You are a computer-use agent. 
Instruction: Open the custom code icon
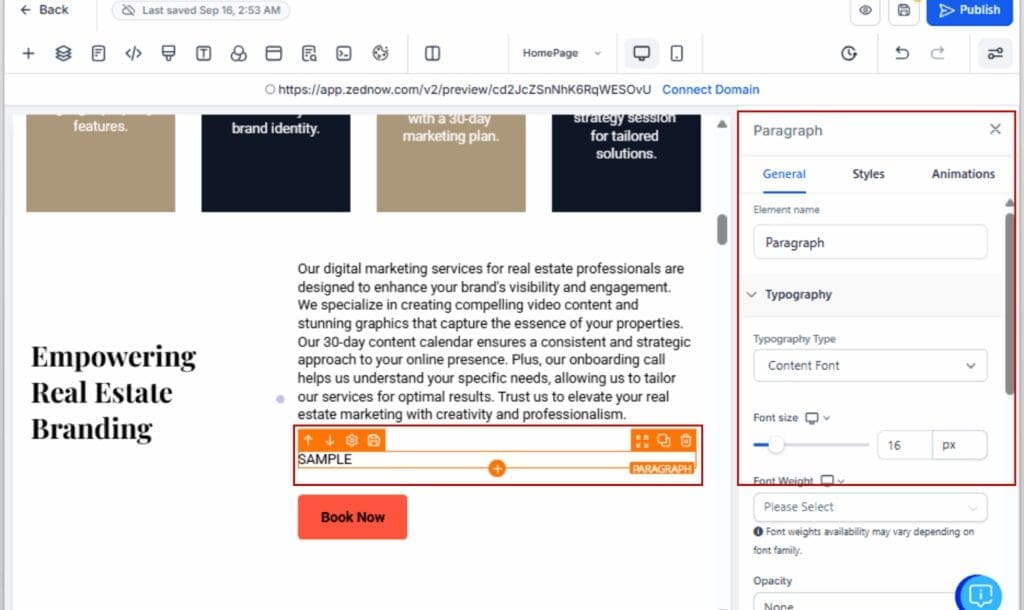click(x=133, y=54)
